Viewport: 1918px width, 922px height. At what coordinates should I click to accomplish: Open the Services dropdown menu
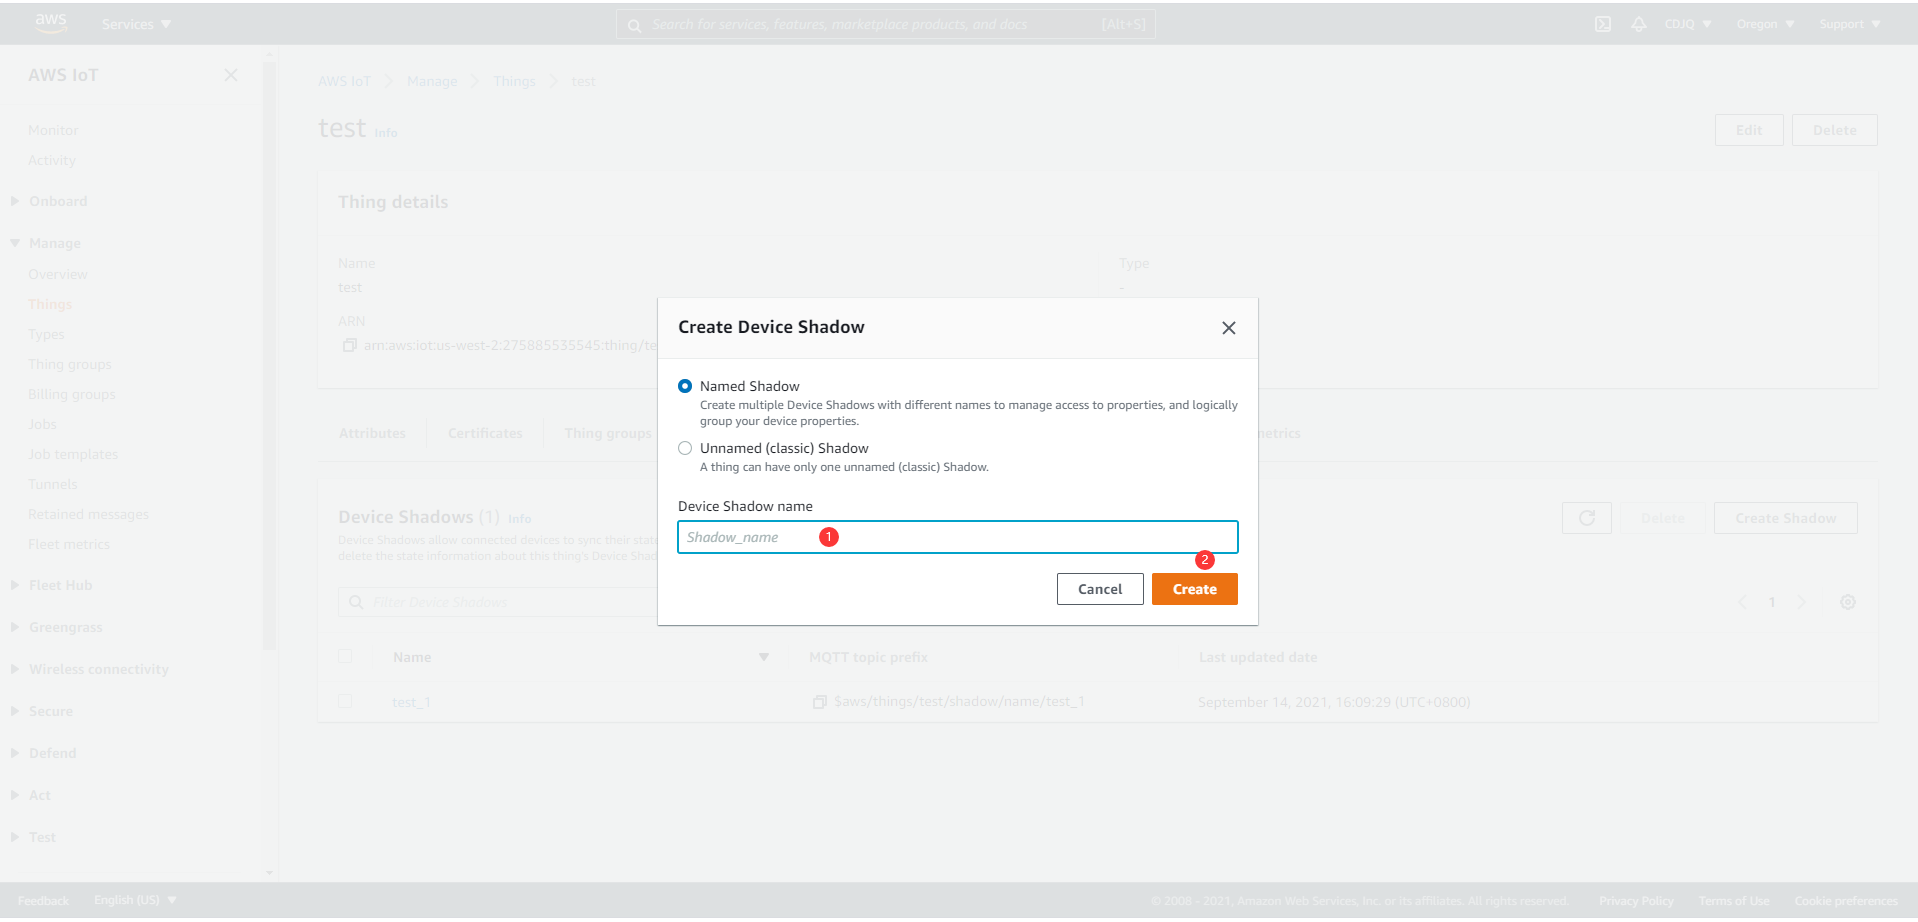click(x=136, y=24)
